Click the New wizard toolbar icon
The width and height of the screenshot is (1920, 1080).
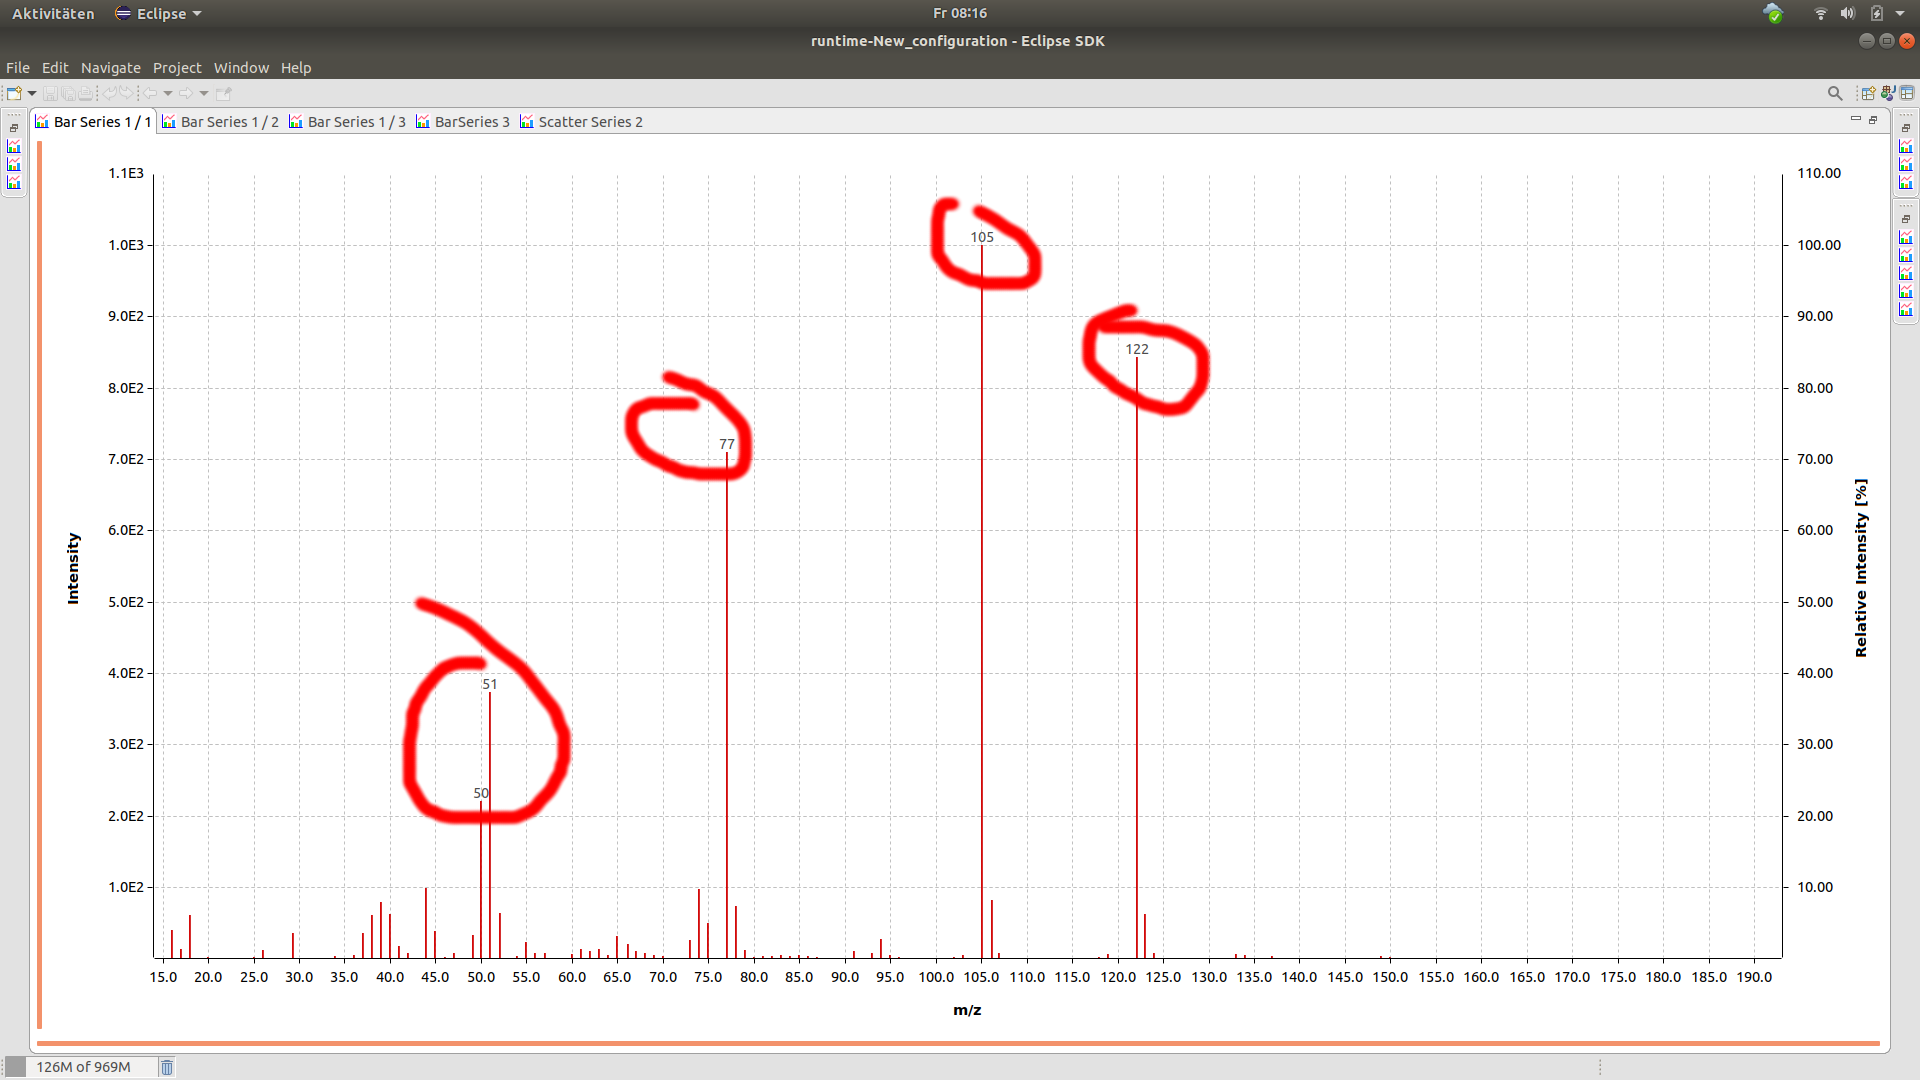(14, 93)
